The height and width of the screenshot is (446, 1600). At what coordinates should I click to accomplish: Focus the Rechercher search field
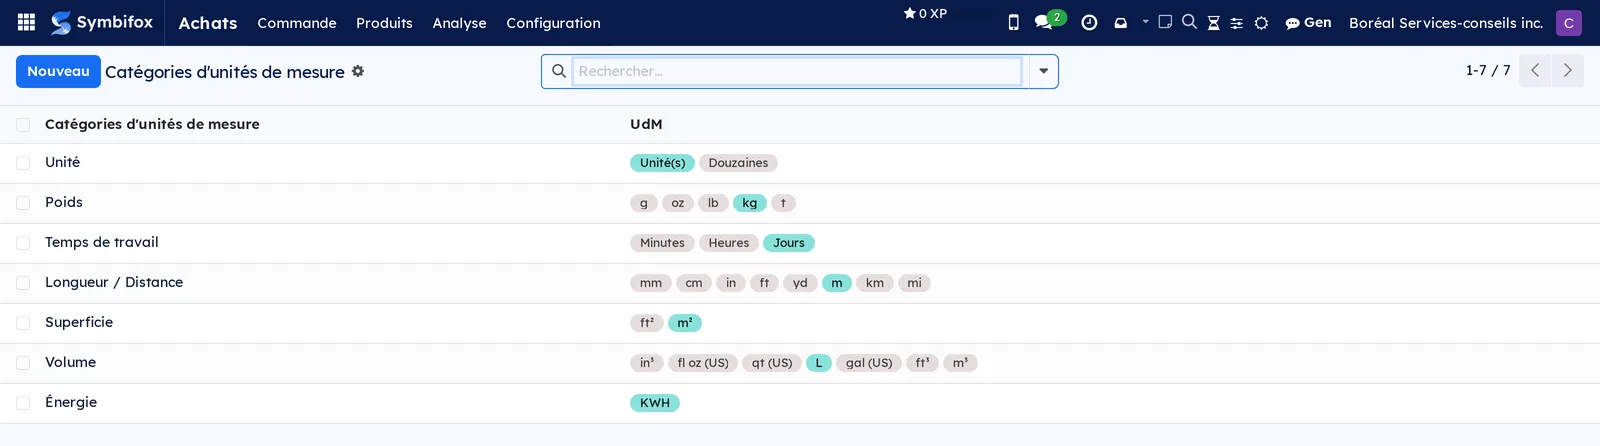(x=797, y=71)
